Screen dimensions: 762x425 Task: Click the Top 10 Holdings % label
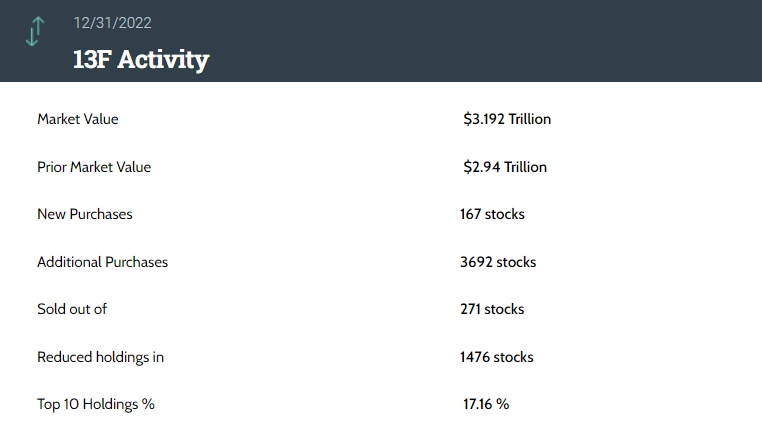point(96,404)
